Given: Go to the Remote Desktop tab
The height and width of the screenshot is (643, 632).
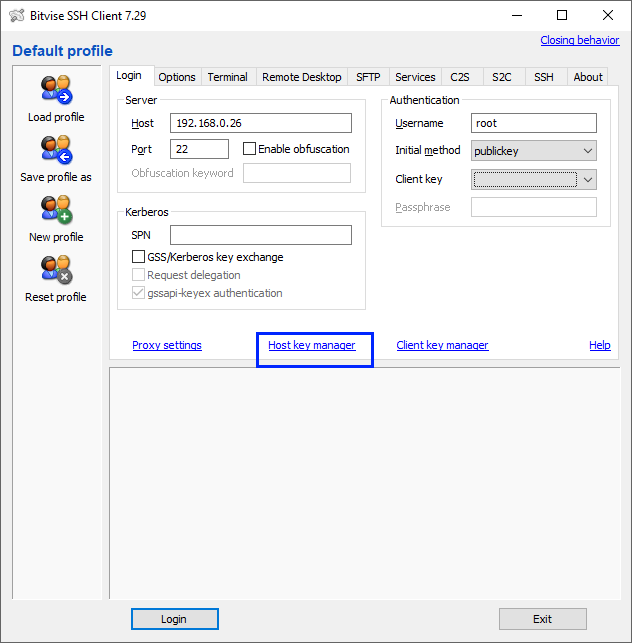Looking at the screenshot, I should tap(301, 77).
